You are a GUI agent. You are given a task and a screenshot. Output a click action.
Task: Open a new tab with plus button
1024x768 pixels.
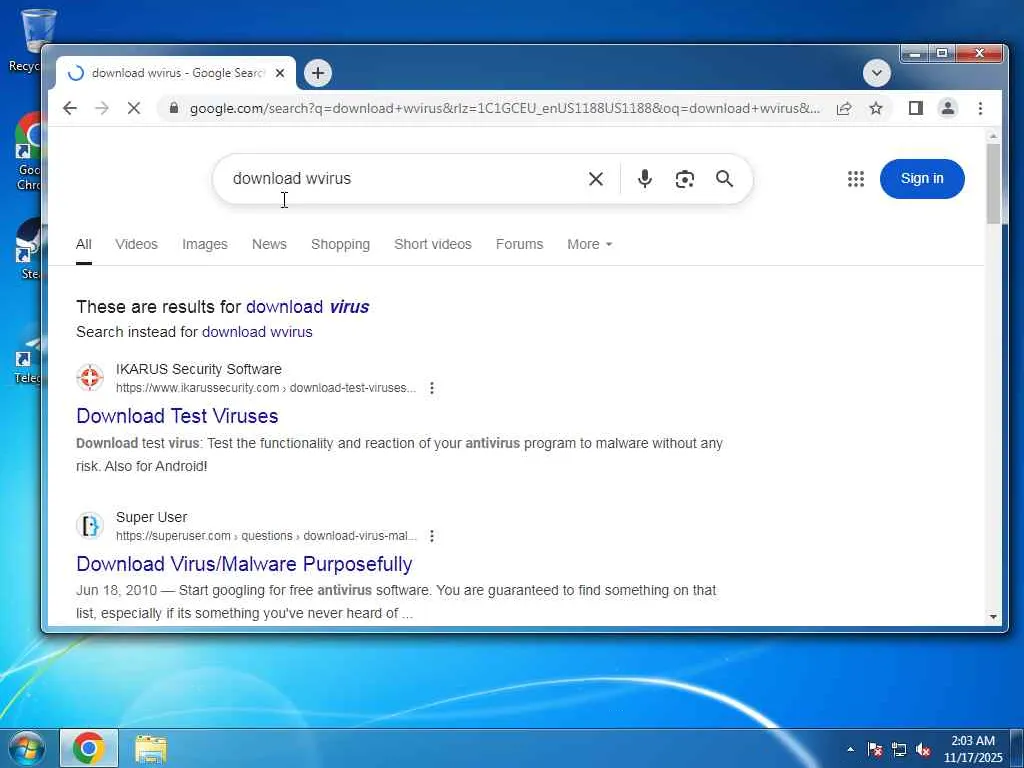tap(318, 73)
